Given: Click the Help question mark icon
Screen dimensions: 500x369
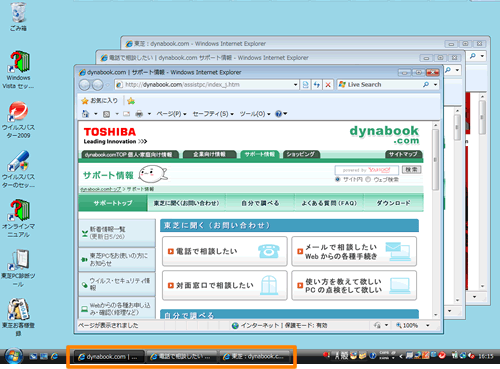Looking at the screenshot, I should pos(278,114).
